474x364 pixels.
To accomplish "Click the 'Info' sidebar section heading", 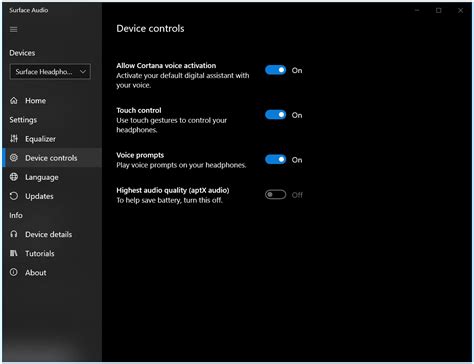I will click(x=16, y=215).
